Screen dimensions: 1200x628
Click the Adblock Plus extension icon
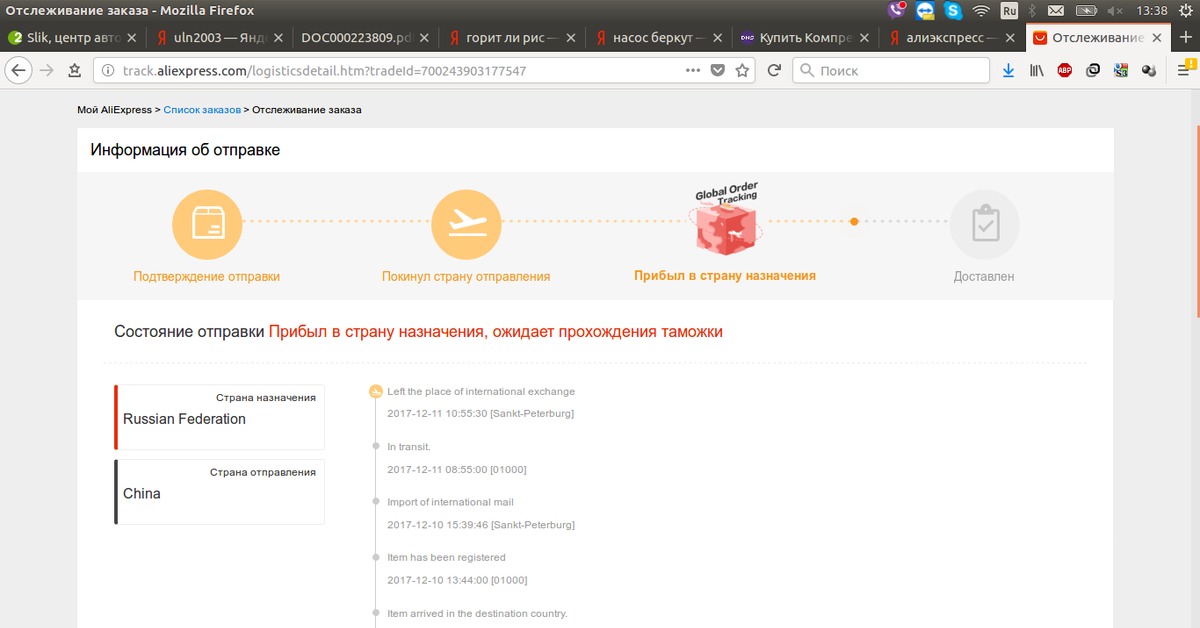(1065, 71)
